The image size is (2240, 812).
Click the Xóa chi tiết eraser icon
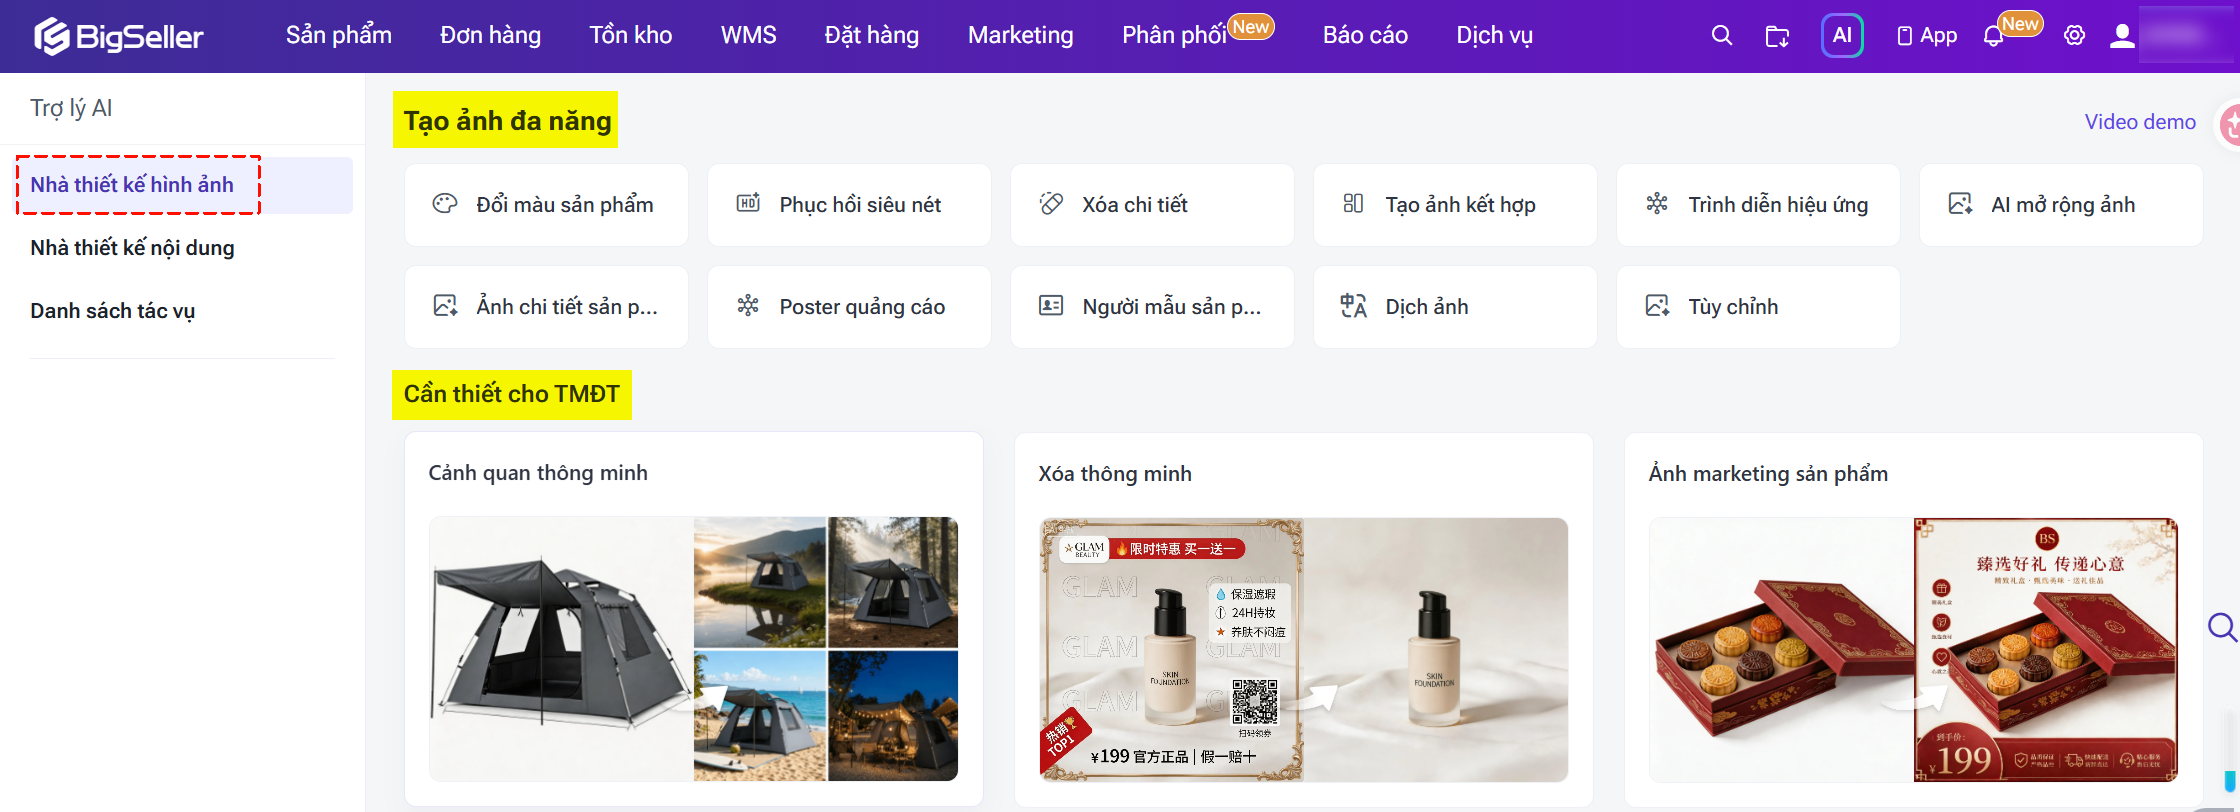tap(1051, 204)
